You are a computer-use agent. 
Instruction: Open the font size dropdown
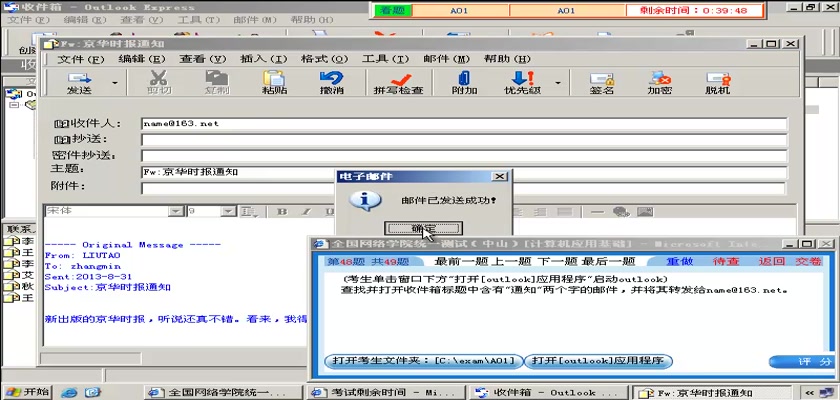tap(228, 212)
